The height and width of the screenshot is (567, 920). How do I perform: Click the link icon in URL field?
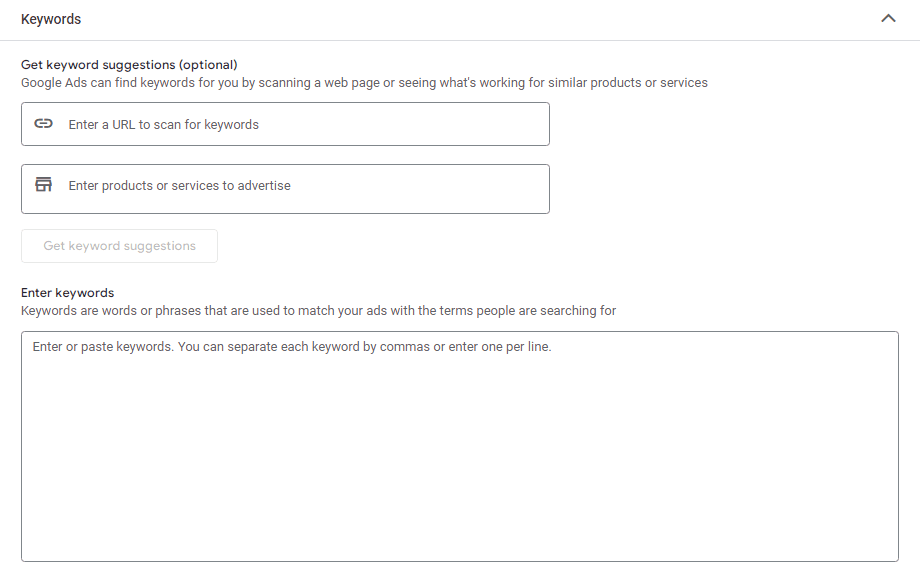click(43, 124)
